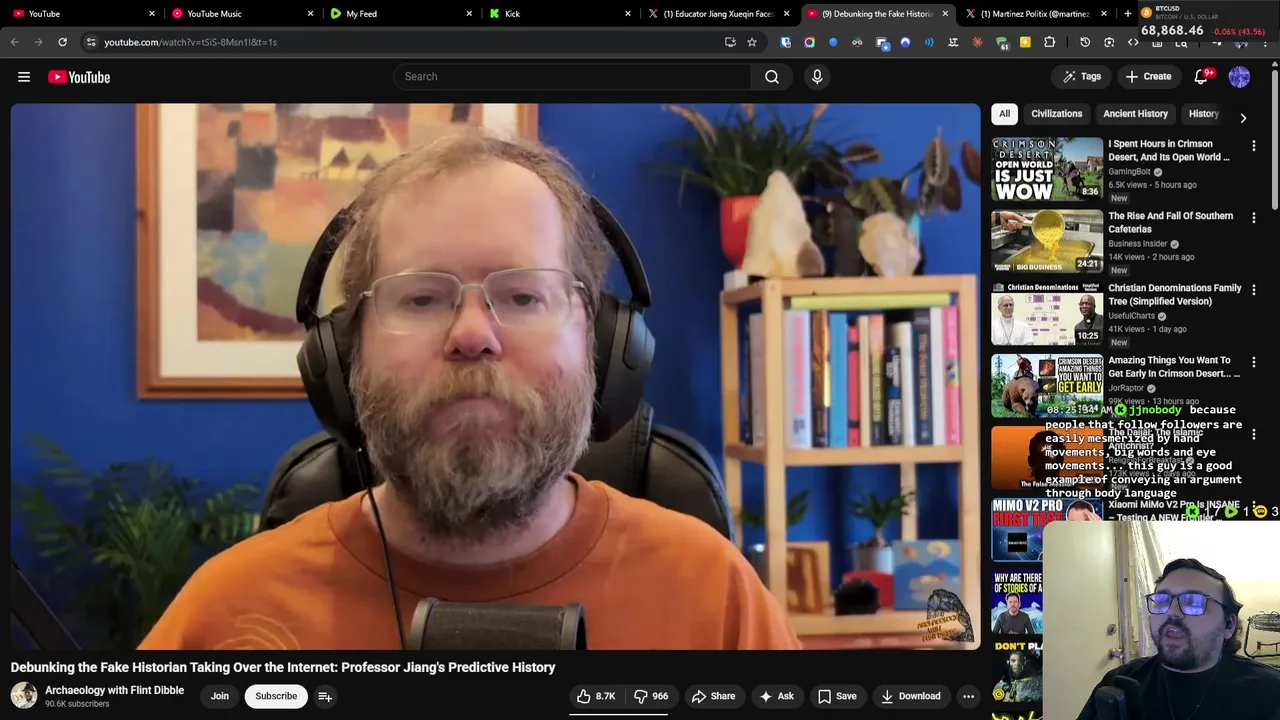
Task: Select the Ancient History filter chip
Action: 1135,114
